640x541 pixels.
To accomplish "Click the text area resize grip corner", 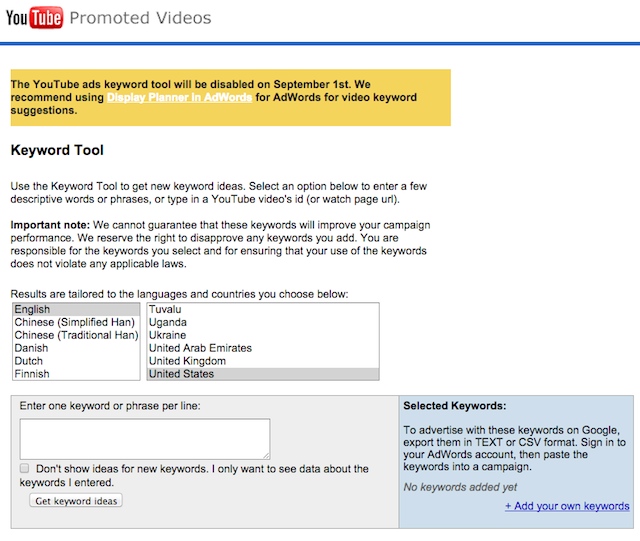I will [267, 456].
